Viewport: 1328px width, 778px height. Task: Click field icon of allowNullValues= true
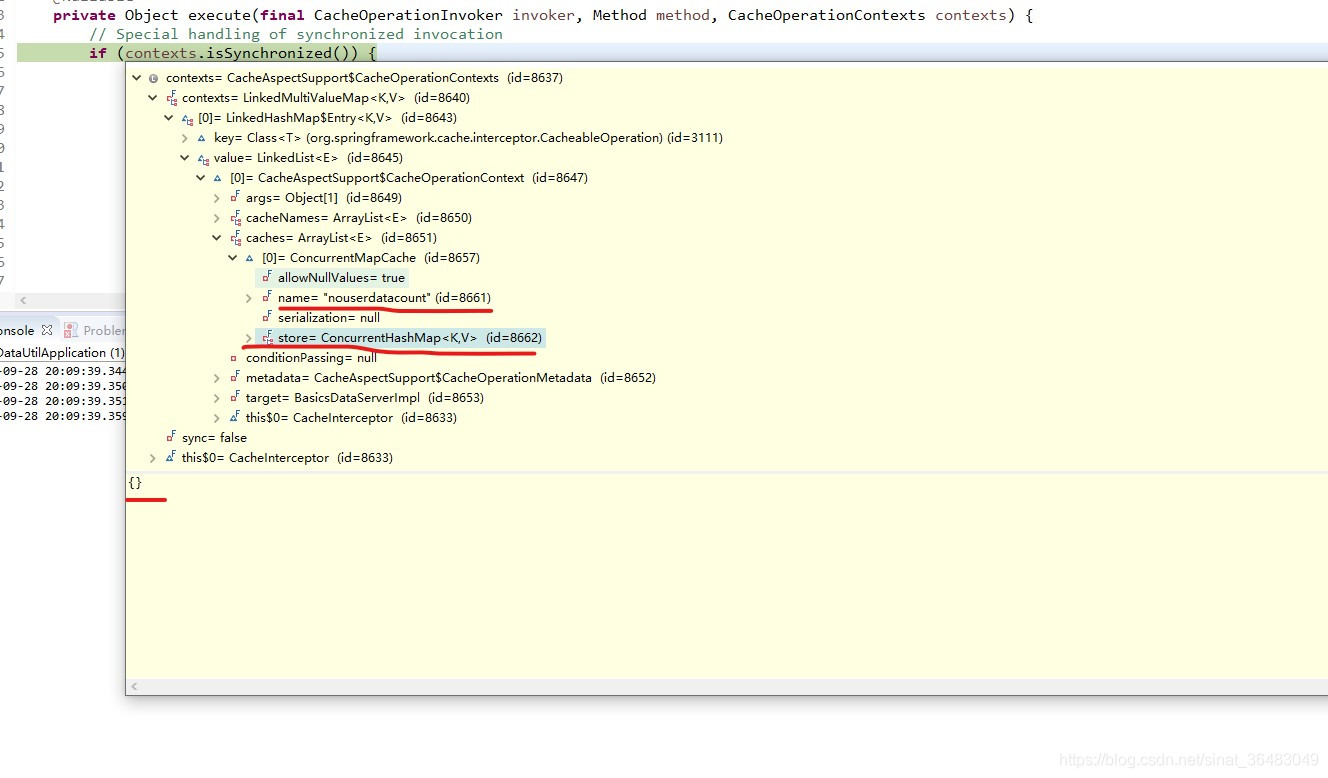267,277
